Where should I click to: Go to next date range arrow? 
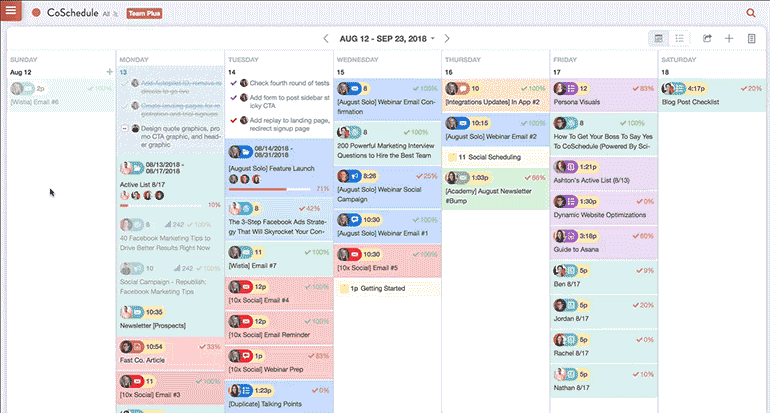(446, 38)
